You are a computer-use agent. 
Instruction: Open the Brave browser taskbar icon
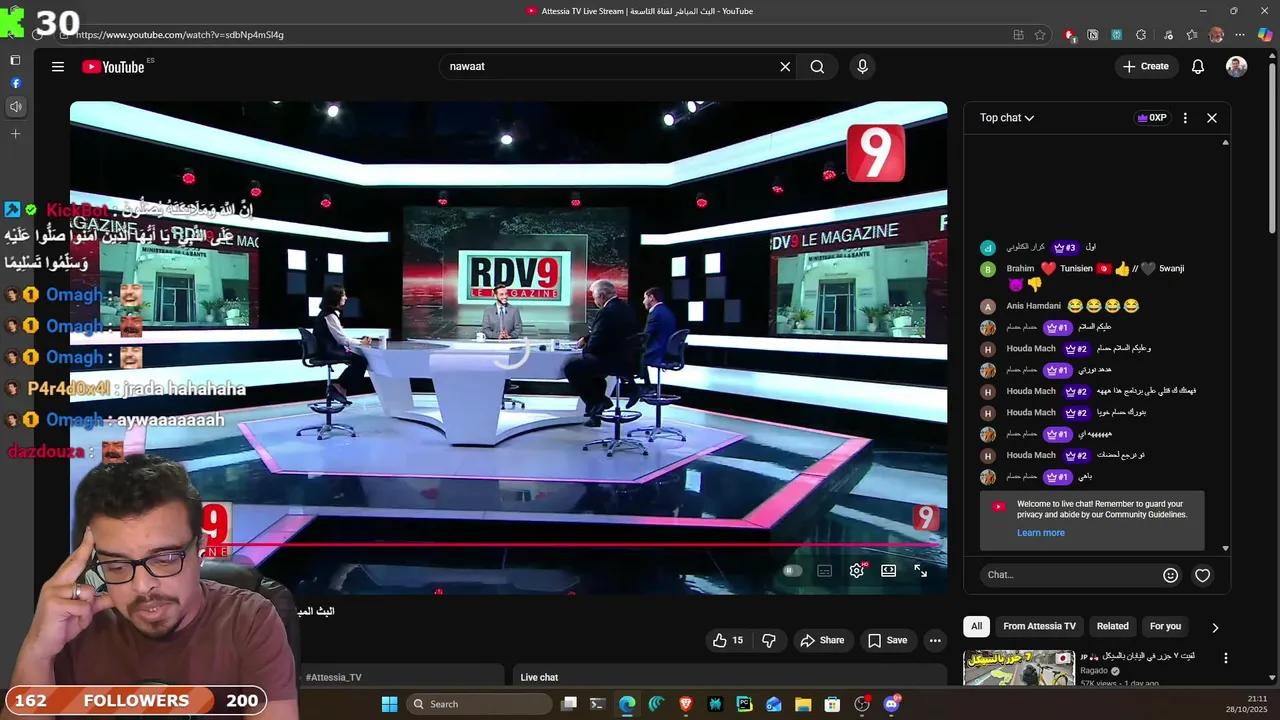click(686, 704)
